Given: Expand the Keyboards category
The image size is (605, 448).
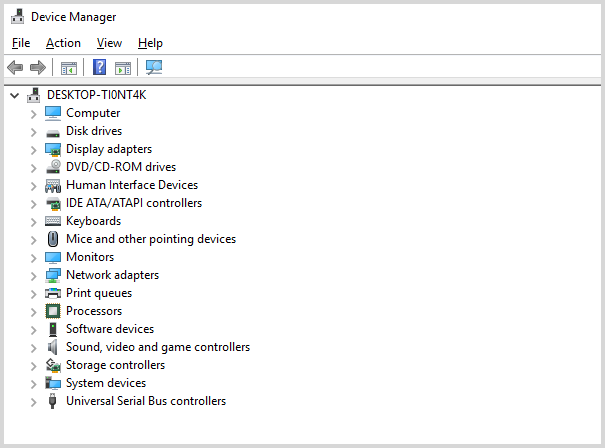Looking at the screenshot, I should point(34,222).
